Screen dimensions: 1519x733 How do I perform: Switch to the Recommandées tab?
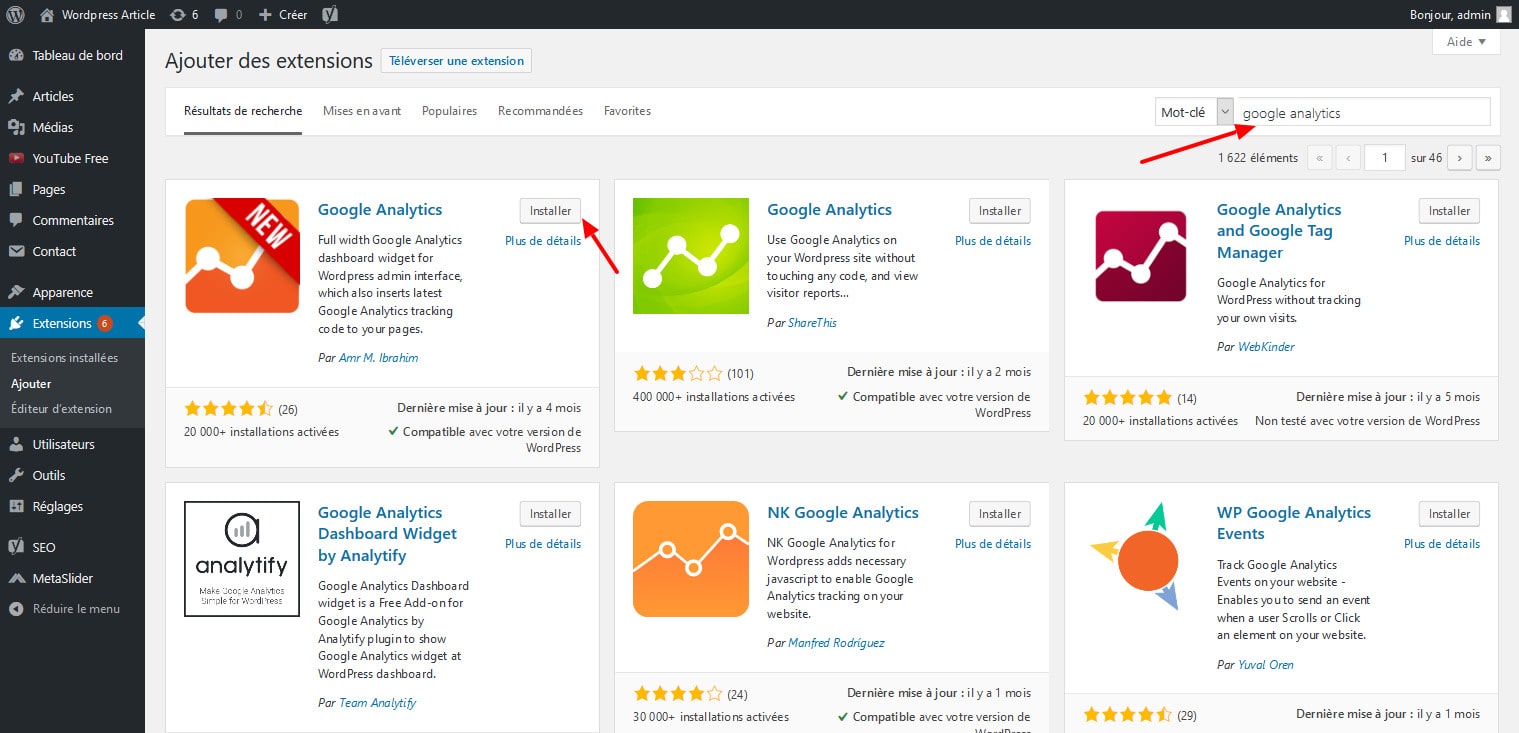click(x=540, y=111)
